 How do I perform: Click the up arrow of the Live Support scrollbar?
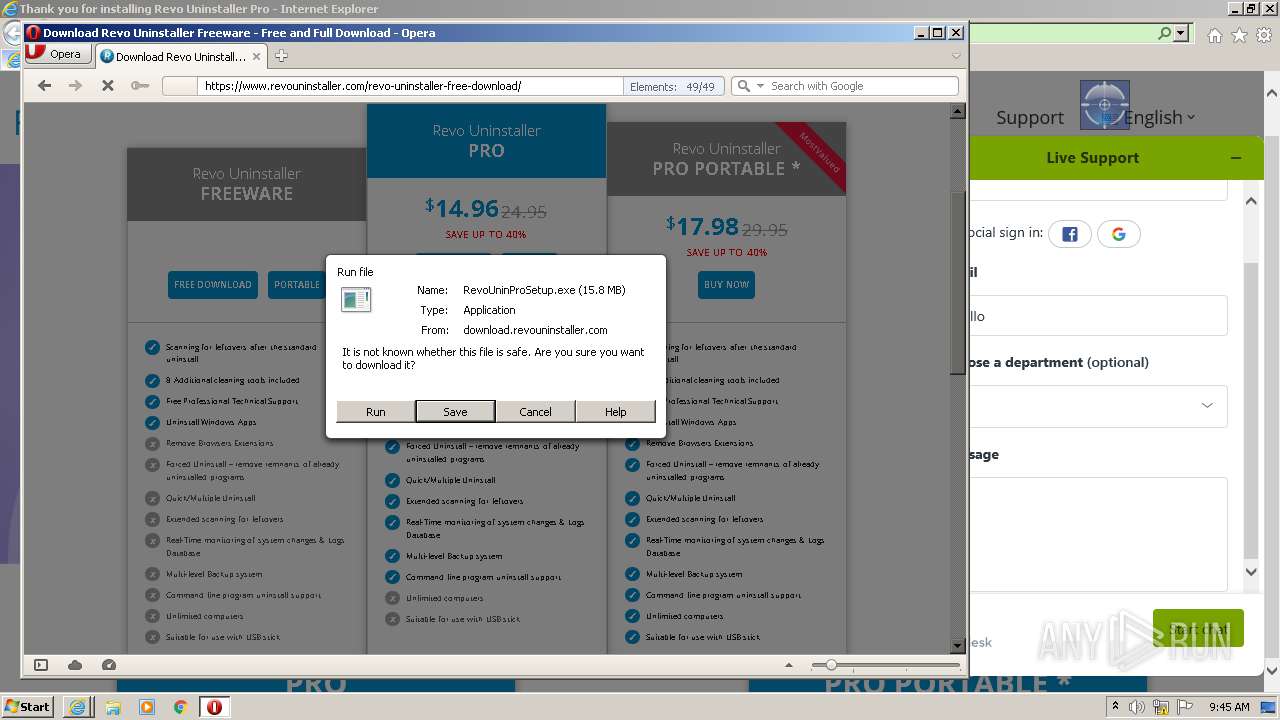1251,201
